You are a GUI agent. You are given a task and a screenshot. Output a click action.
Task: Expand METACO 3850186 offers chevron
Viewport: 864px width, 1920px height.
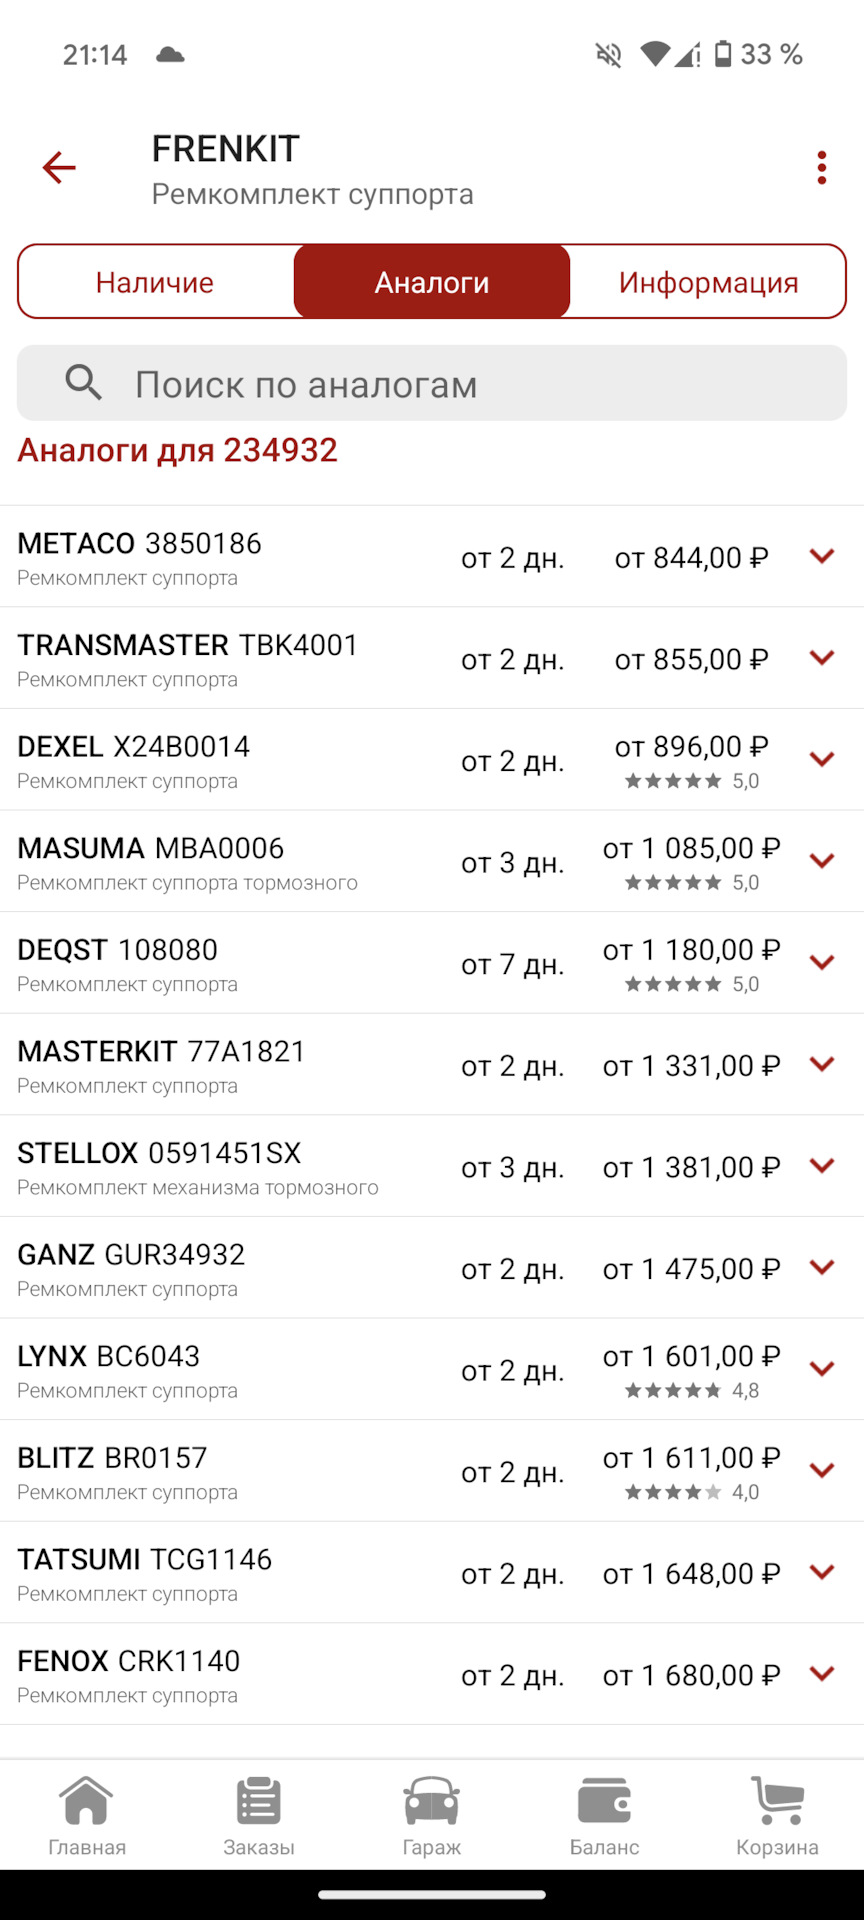click(822, 556)
